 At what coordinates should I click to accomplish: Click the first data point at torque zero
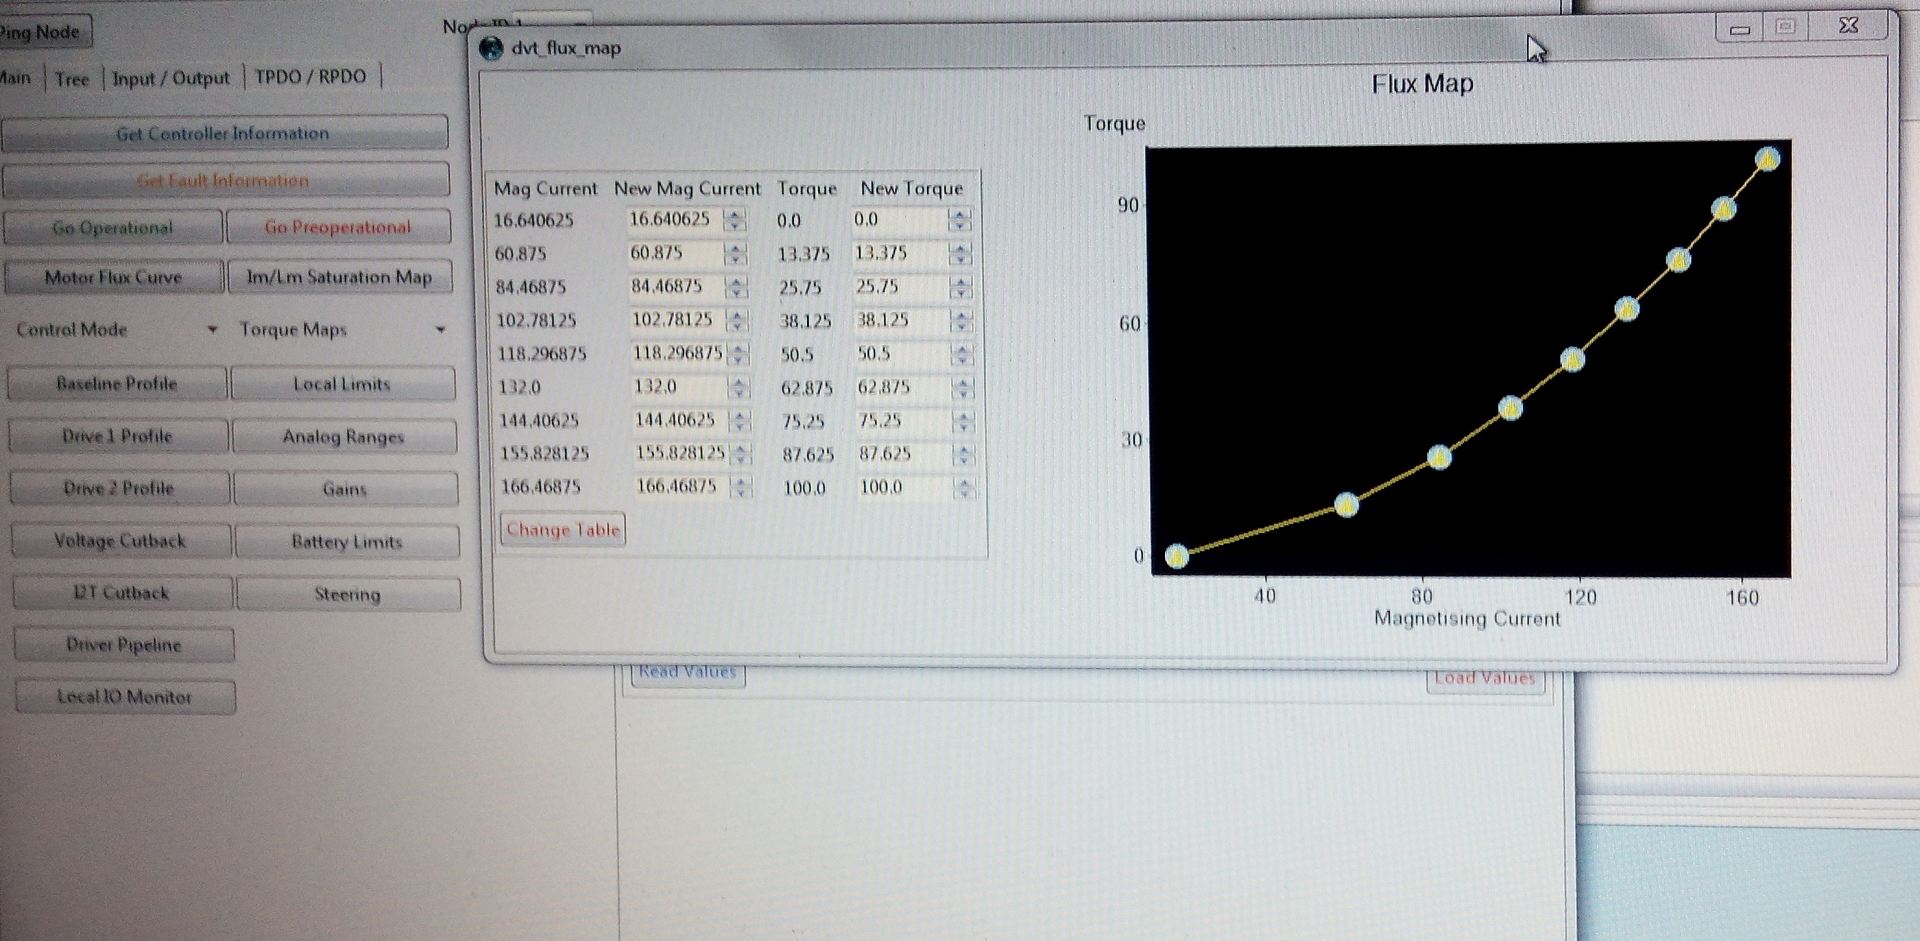[1177, 556]
